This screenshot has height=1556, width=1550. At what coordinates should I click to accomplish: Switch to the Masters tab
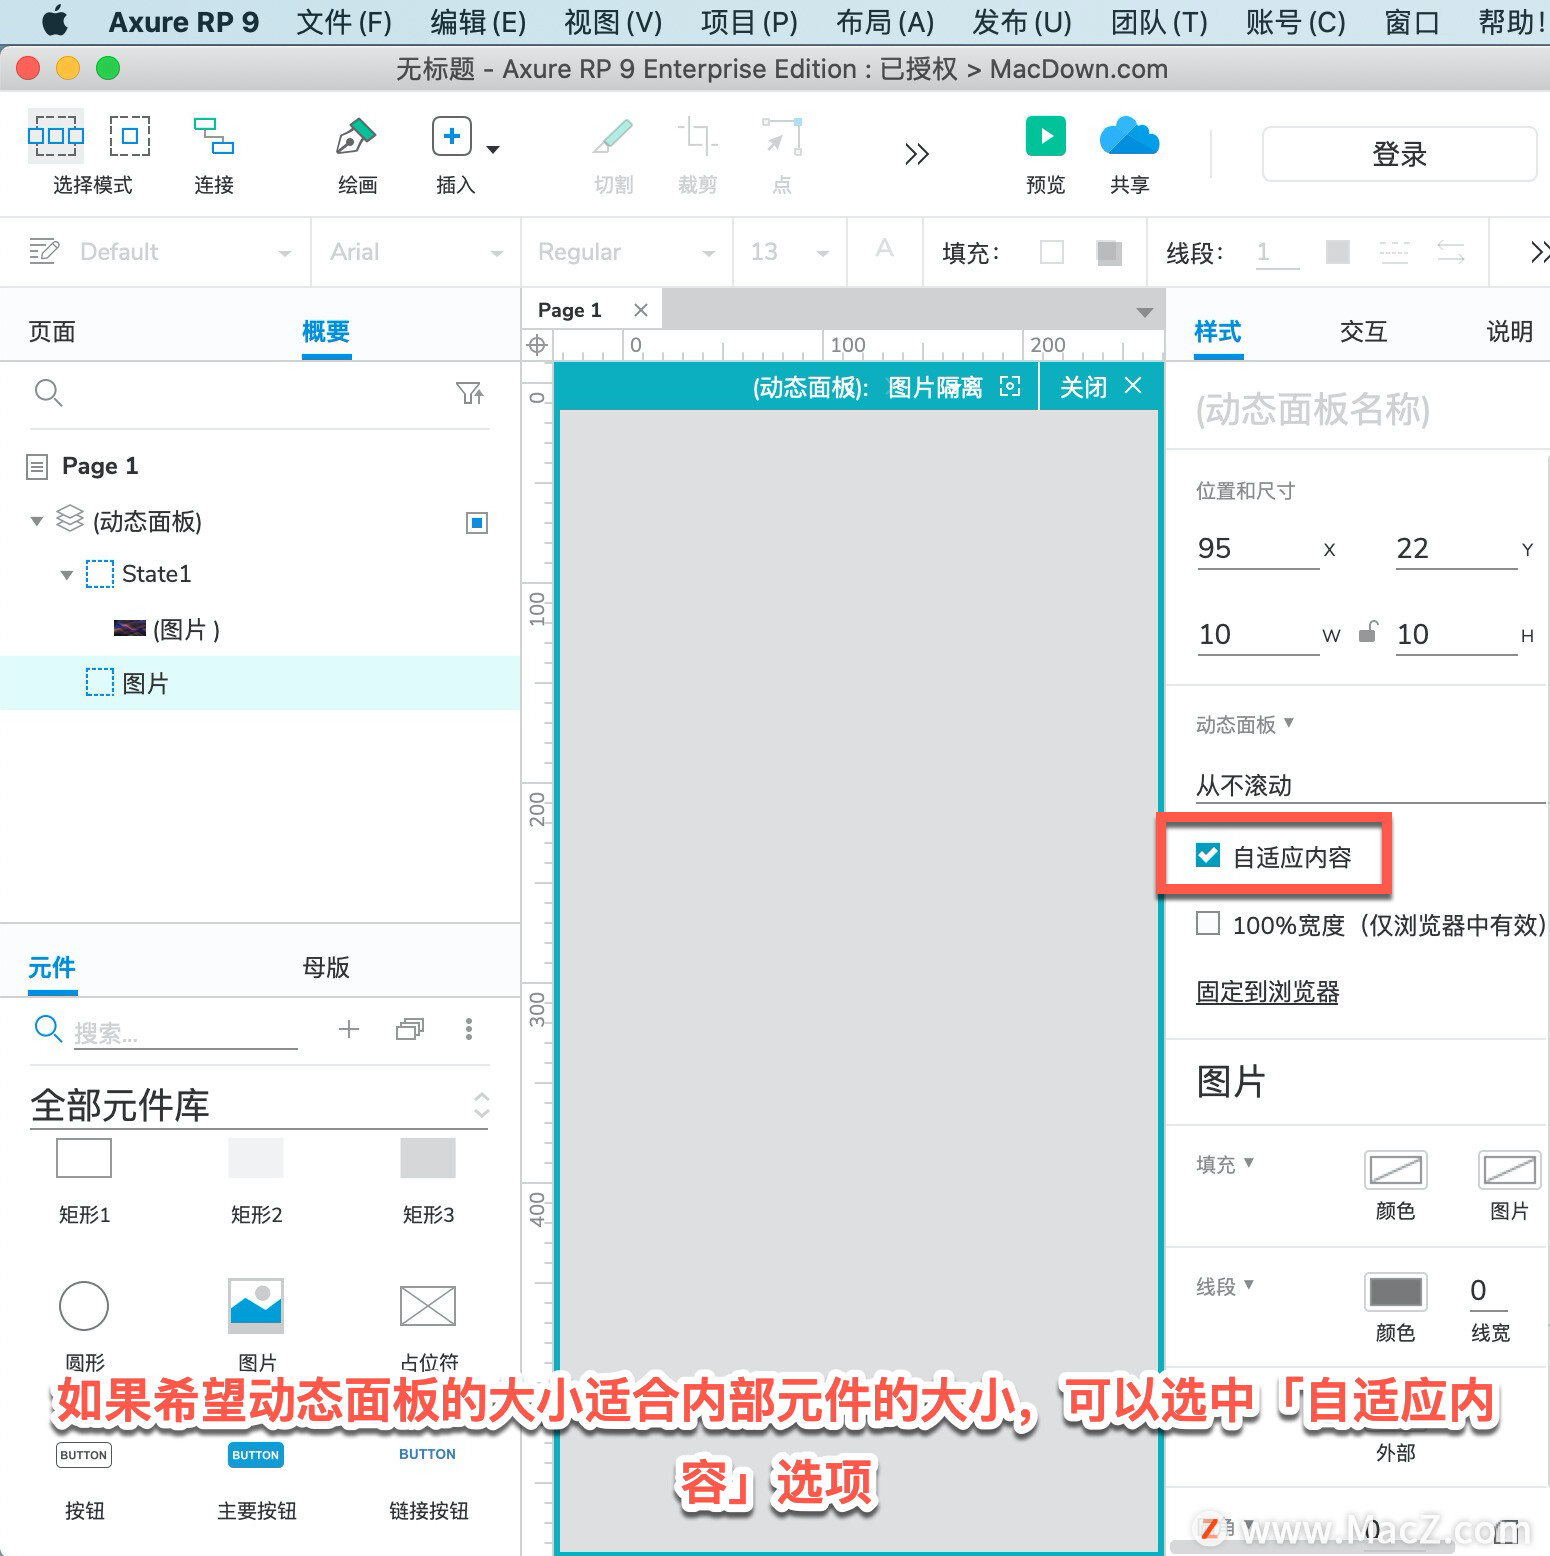[x=326, y=968]
